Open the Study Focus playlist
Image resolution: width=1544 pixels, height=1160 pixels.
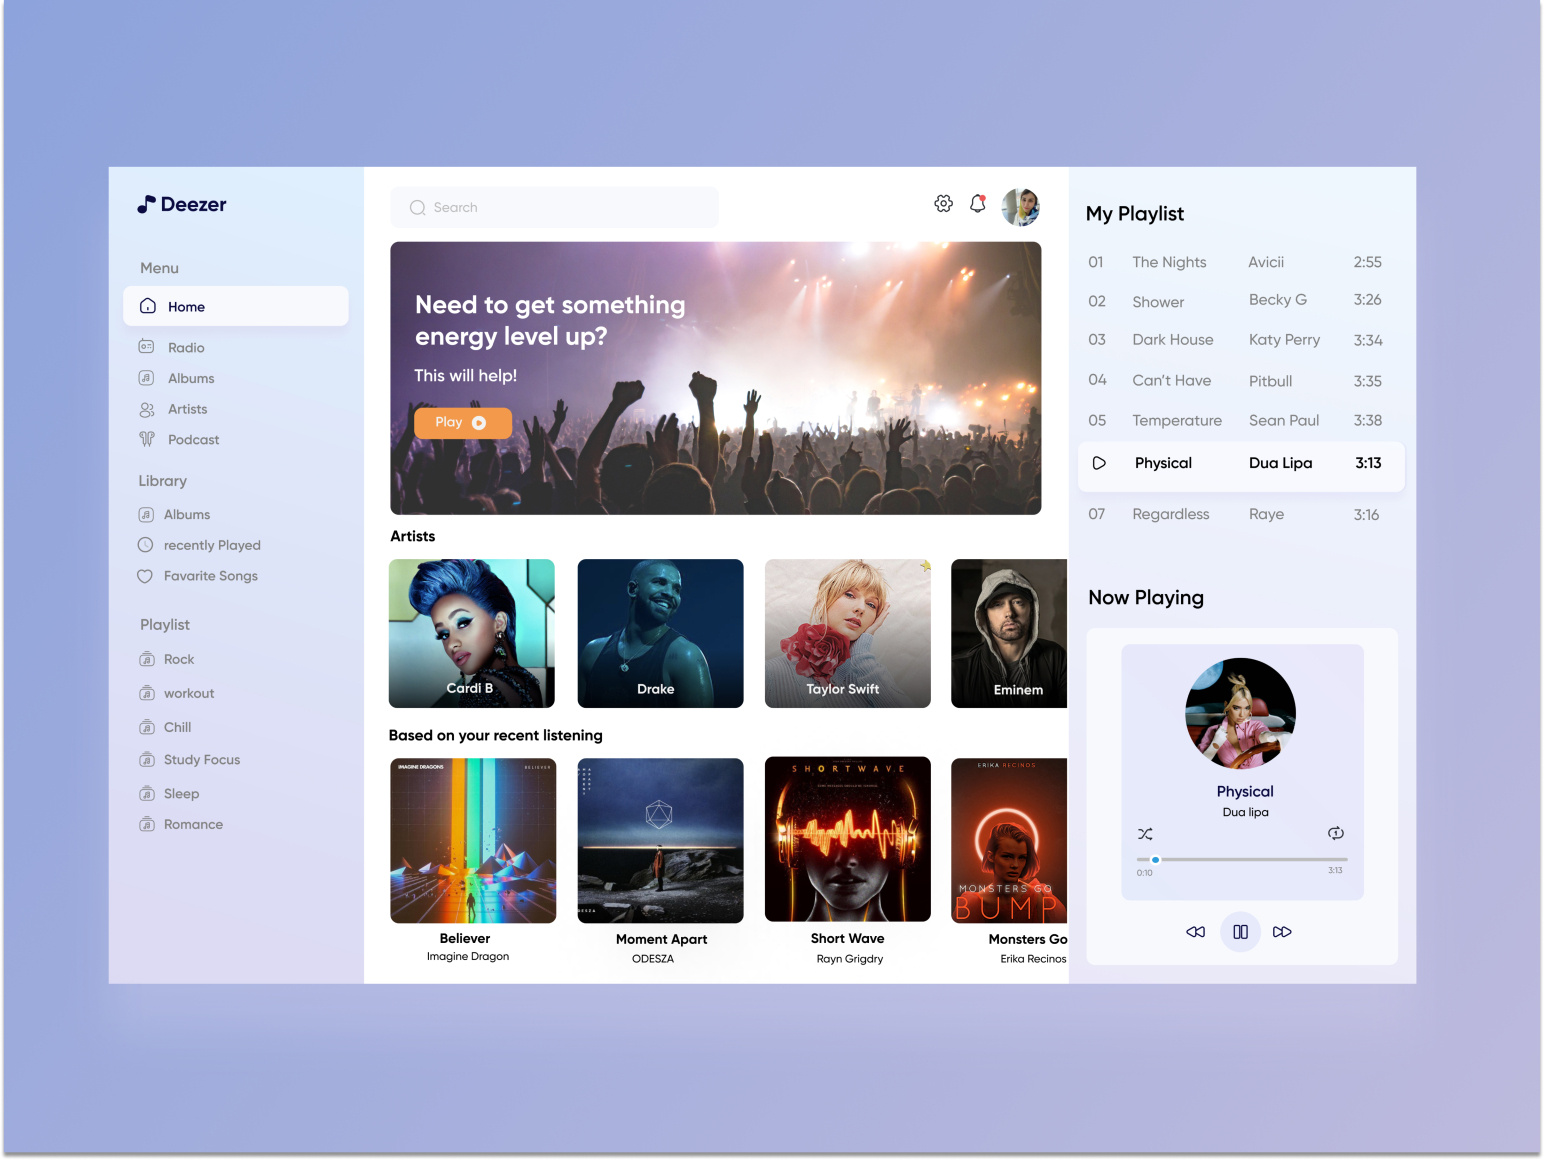pos(201,759)
